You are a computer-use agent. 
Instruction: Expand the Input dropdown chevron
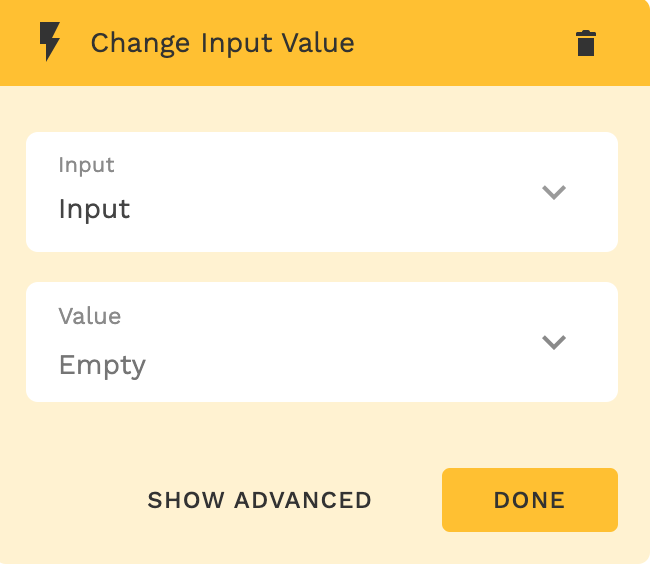[x=554, y=192]
